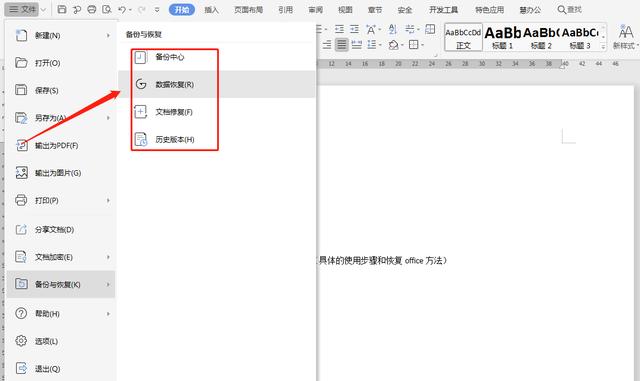
Task: Click 输出为图片(G) in the file menu
Action: tap(60, 173)
